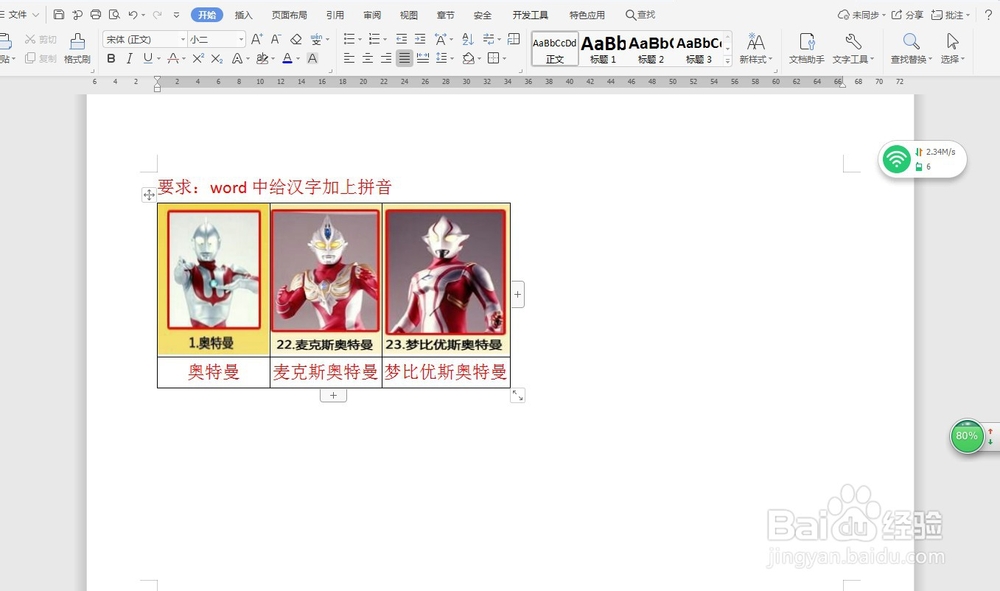Viewport: 1000px width, 591px height.
Task: Open Print Preview icon
Action: pos(114,14)
